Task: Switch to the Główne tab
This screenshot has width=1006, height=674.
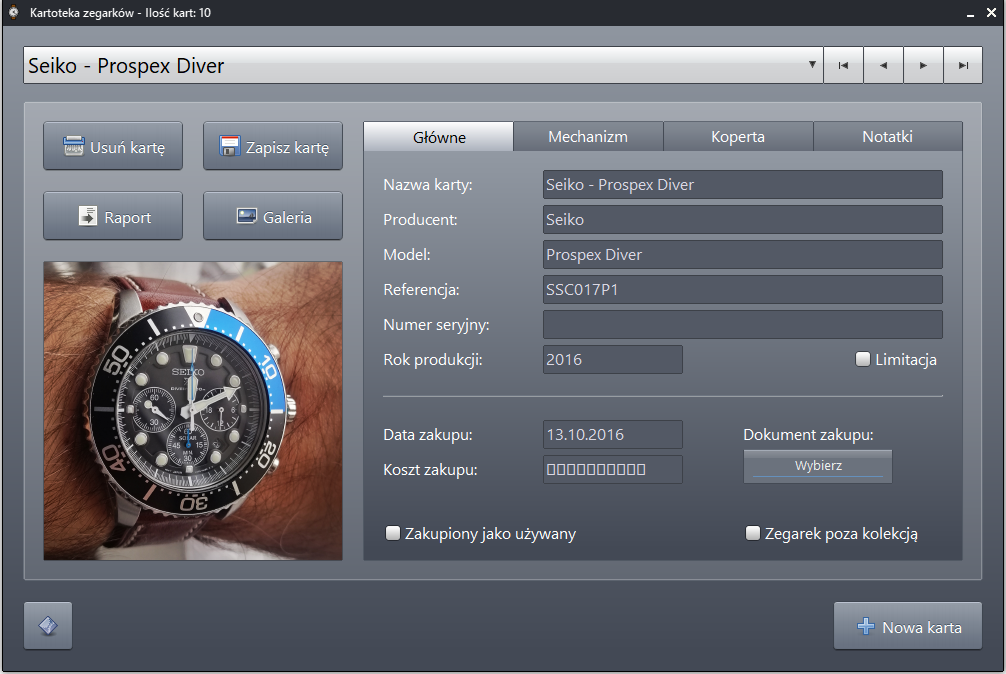Action: click(x=439, y=137)
